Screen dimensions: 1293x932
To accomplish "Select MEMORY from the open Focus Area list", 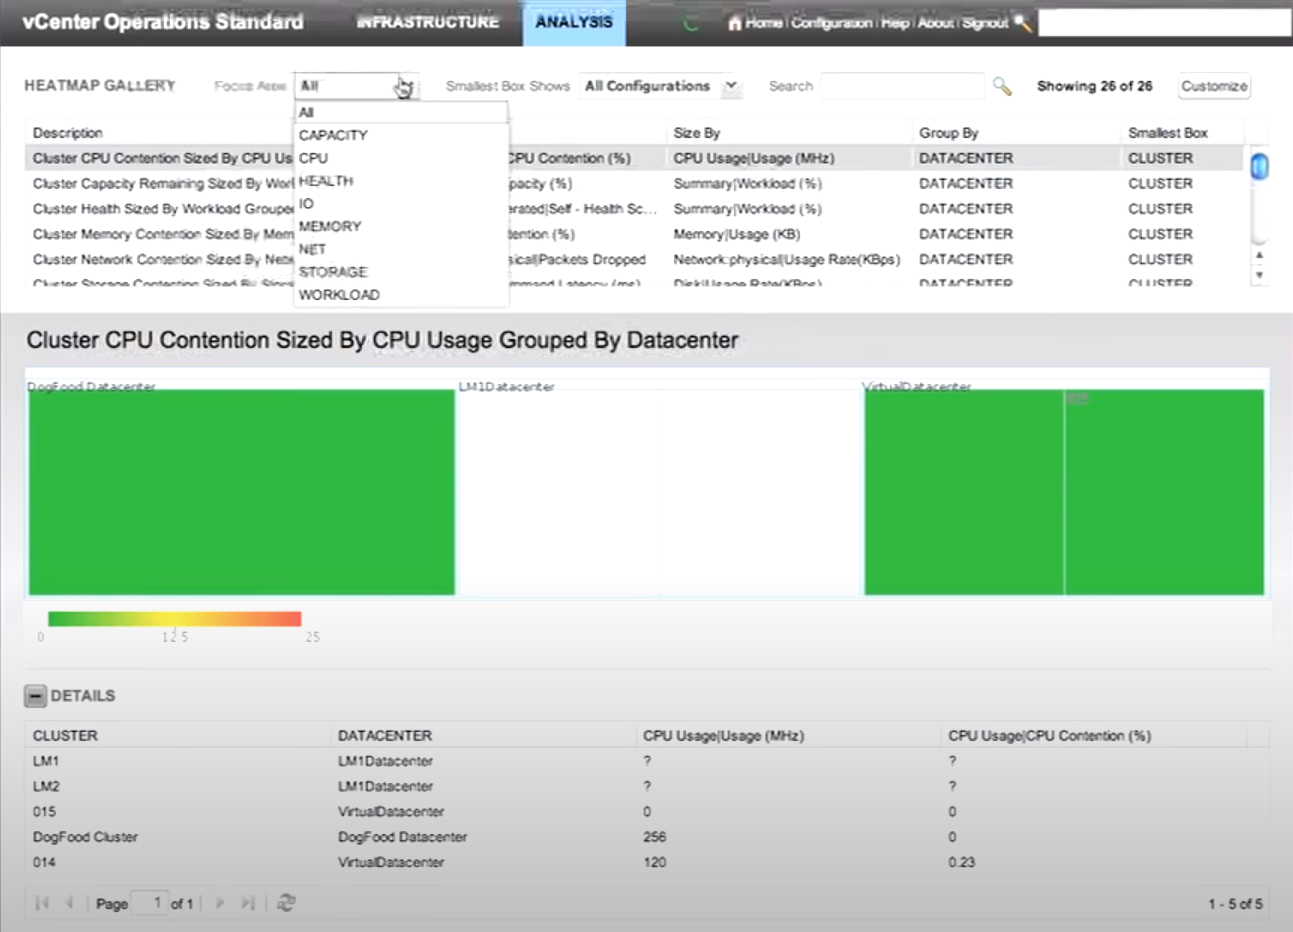I will click(330, 226).
